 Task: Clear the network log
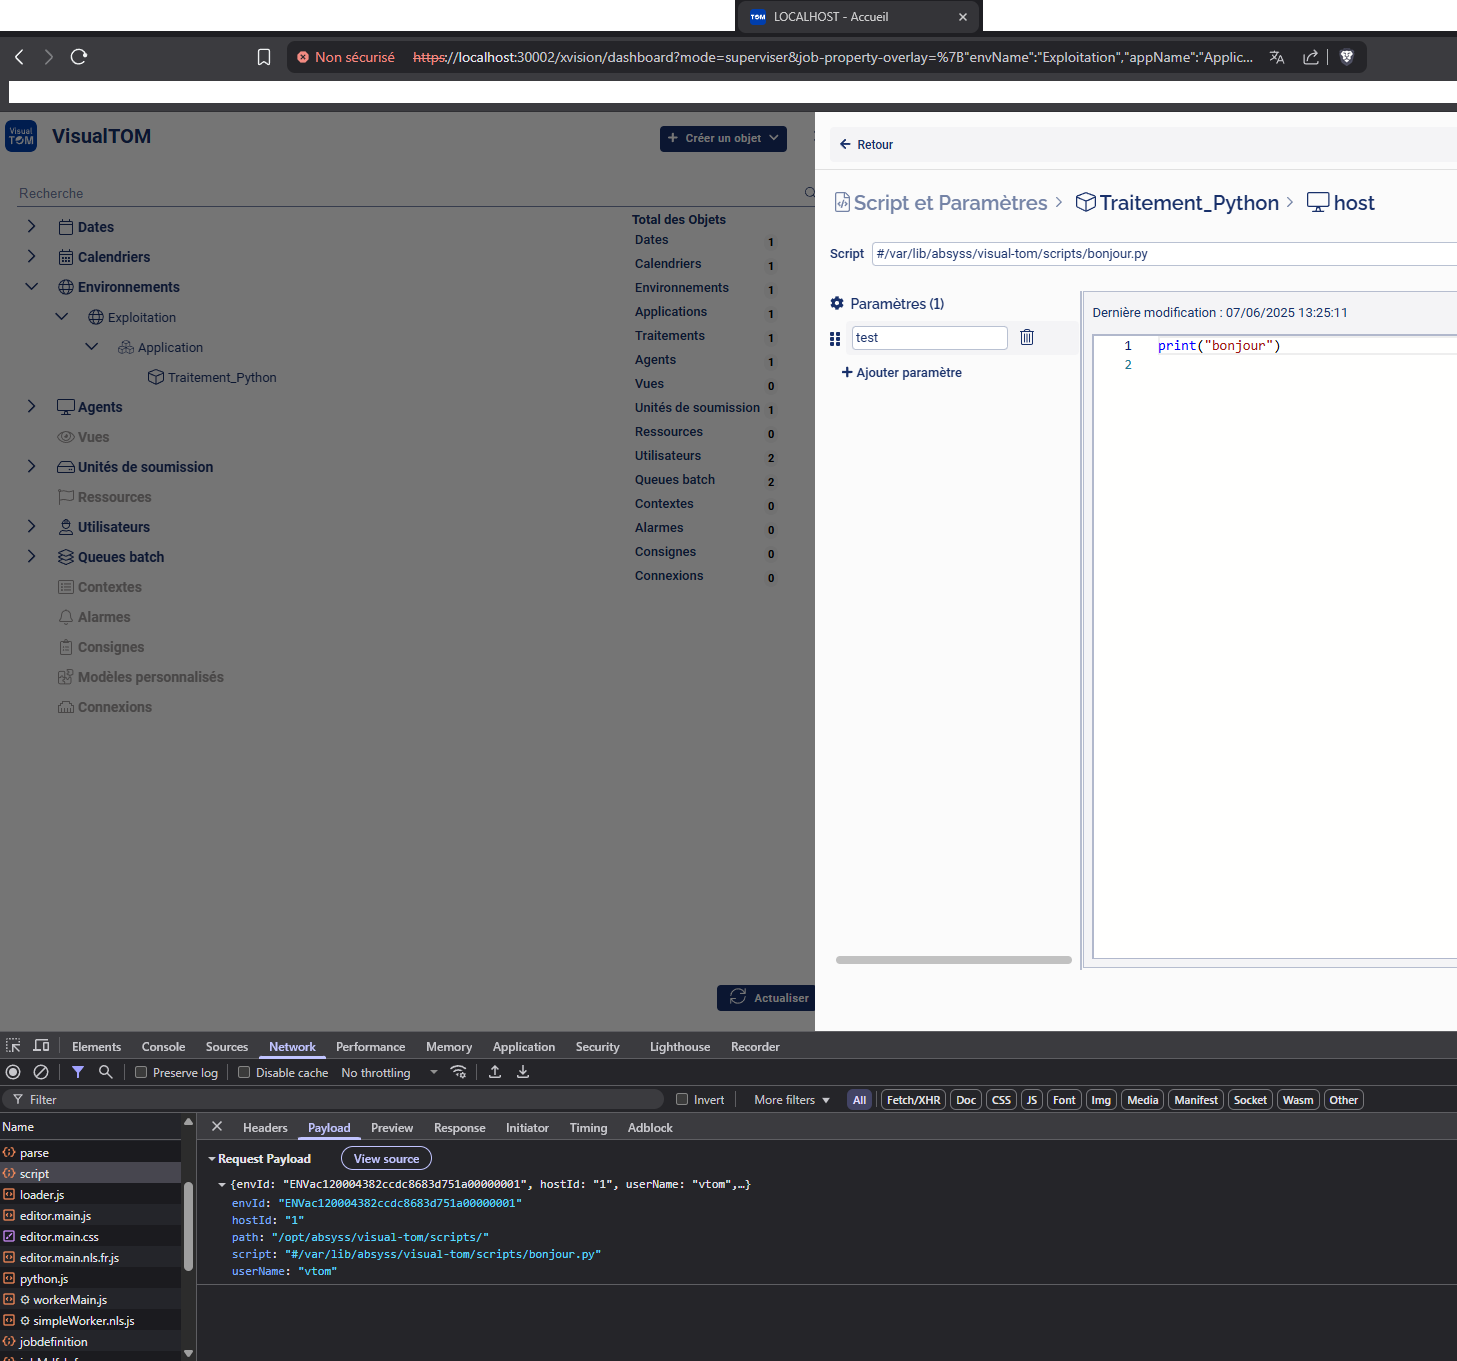41,1072
